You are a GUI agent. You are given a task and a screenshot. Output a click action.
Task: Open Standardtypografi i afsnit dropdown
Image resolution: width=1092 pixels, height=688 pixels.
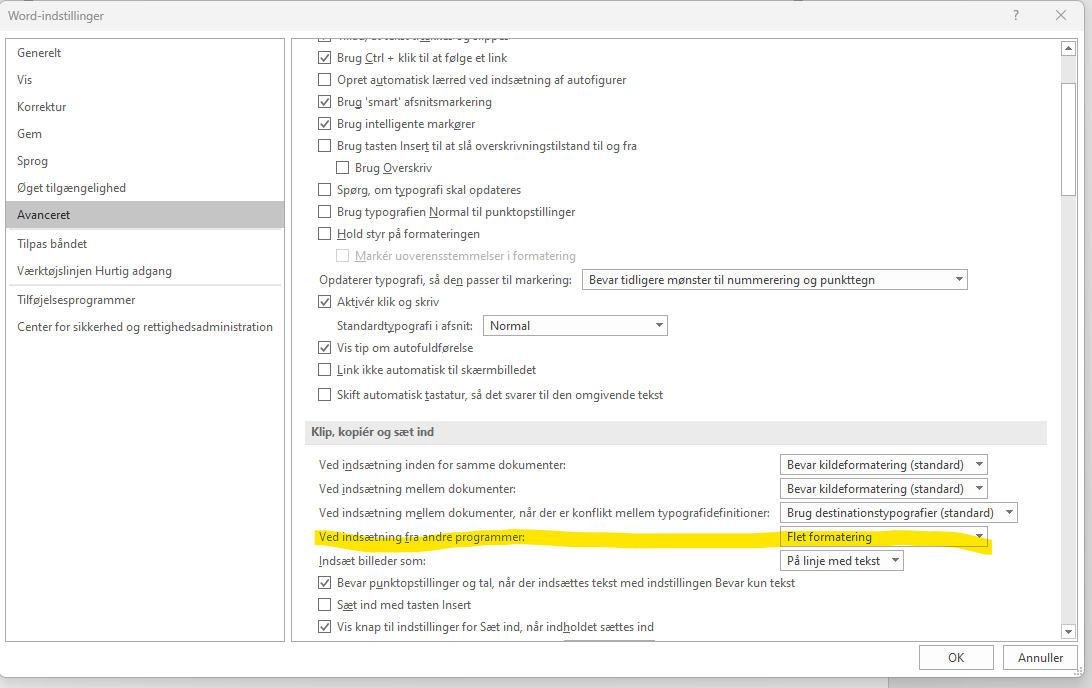[x=575, y=326]
